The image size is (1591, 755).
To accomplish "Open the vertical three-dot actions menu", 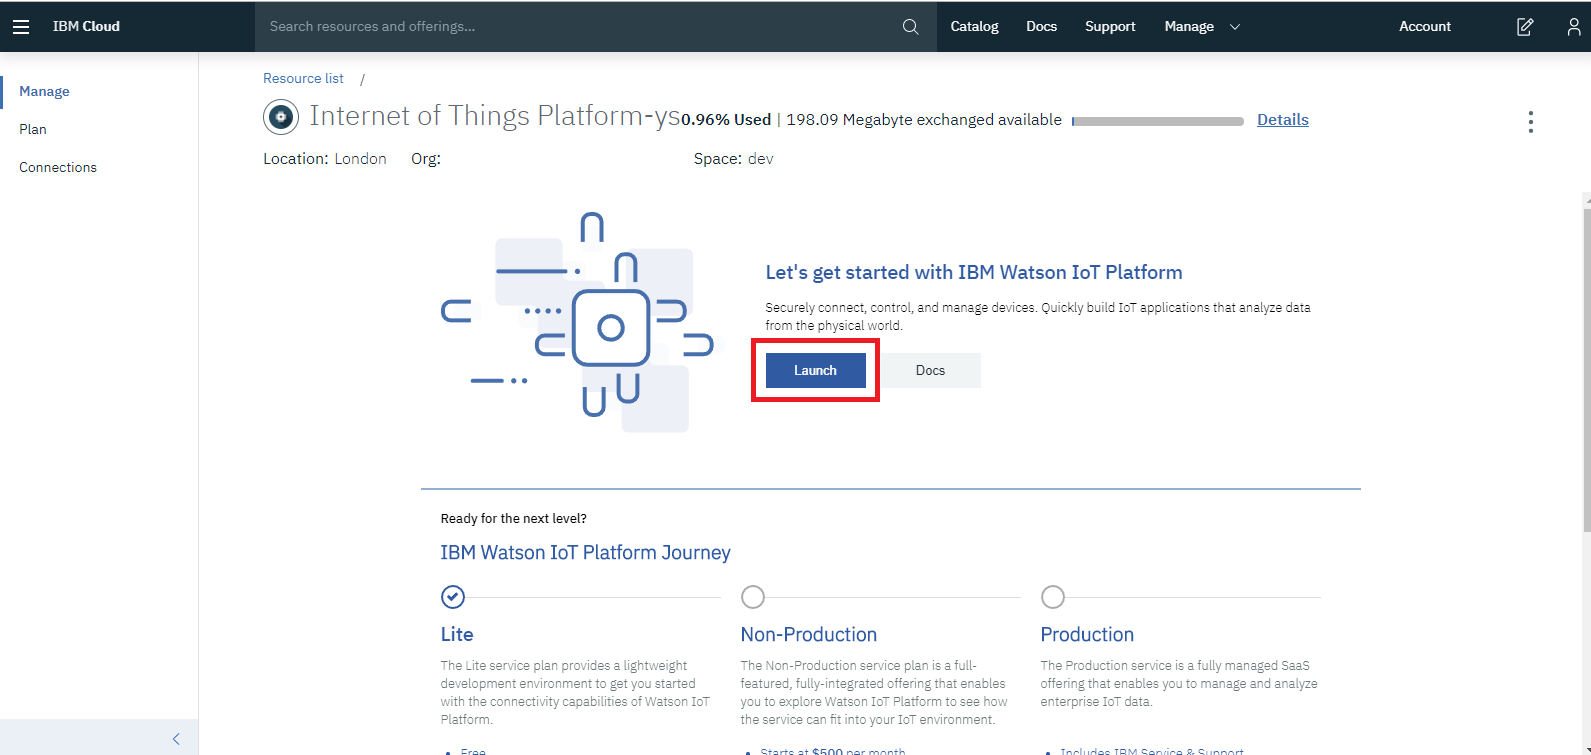I will [x=1530, y=122].
